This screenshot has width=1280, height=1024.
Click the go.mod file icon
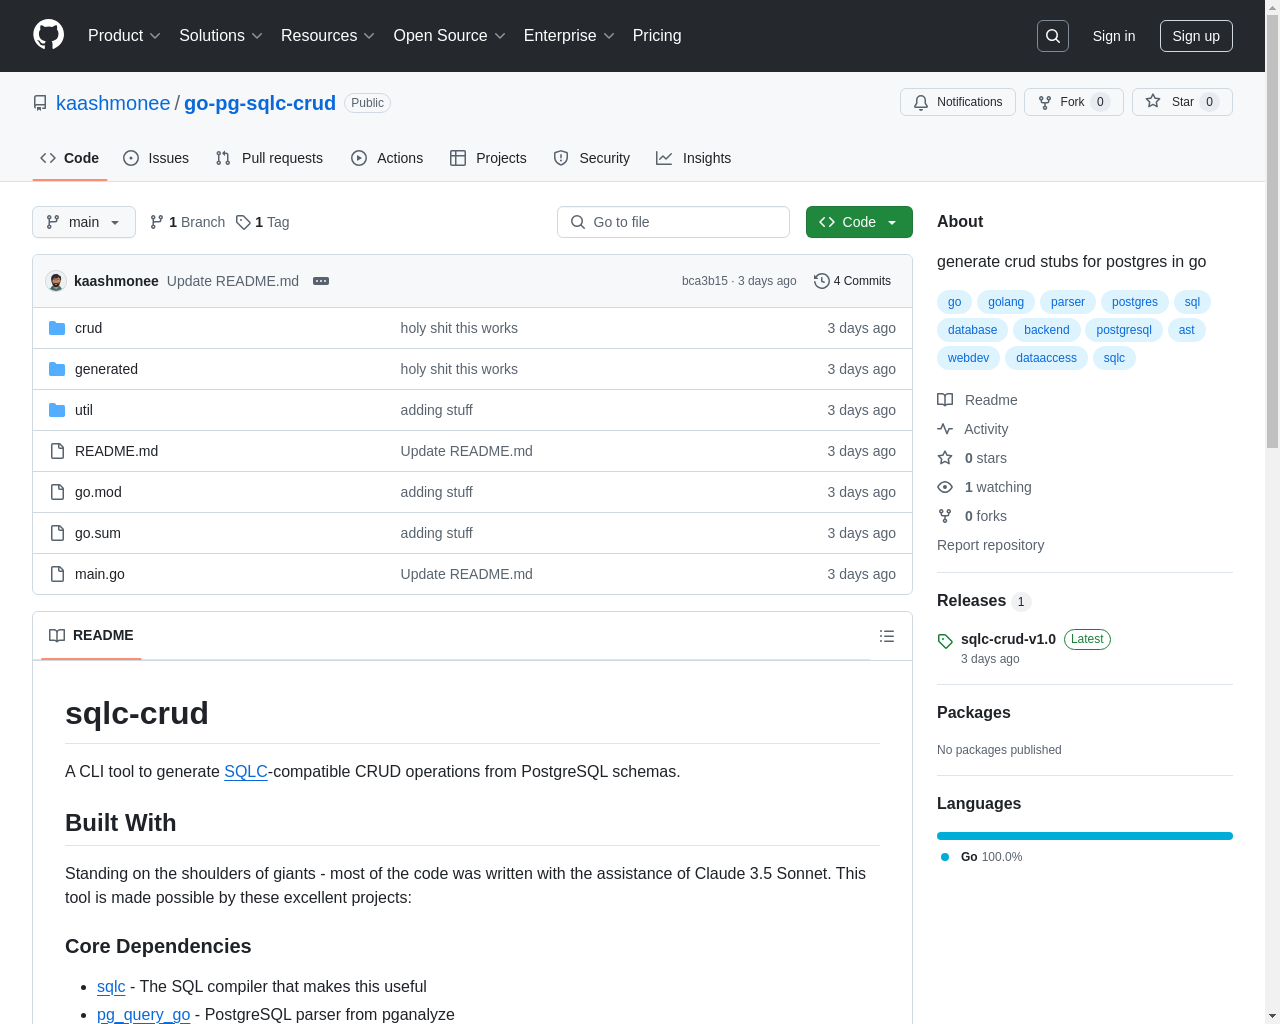click(57, 492)
